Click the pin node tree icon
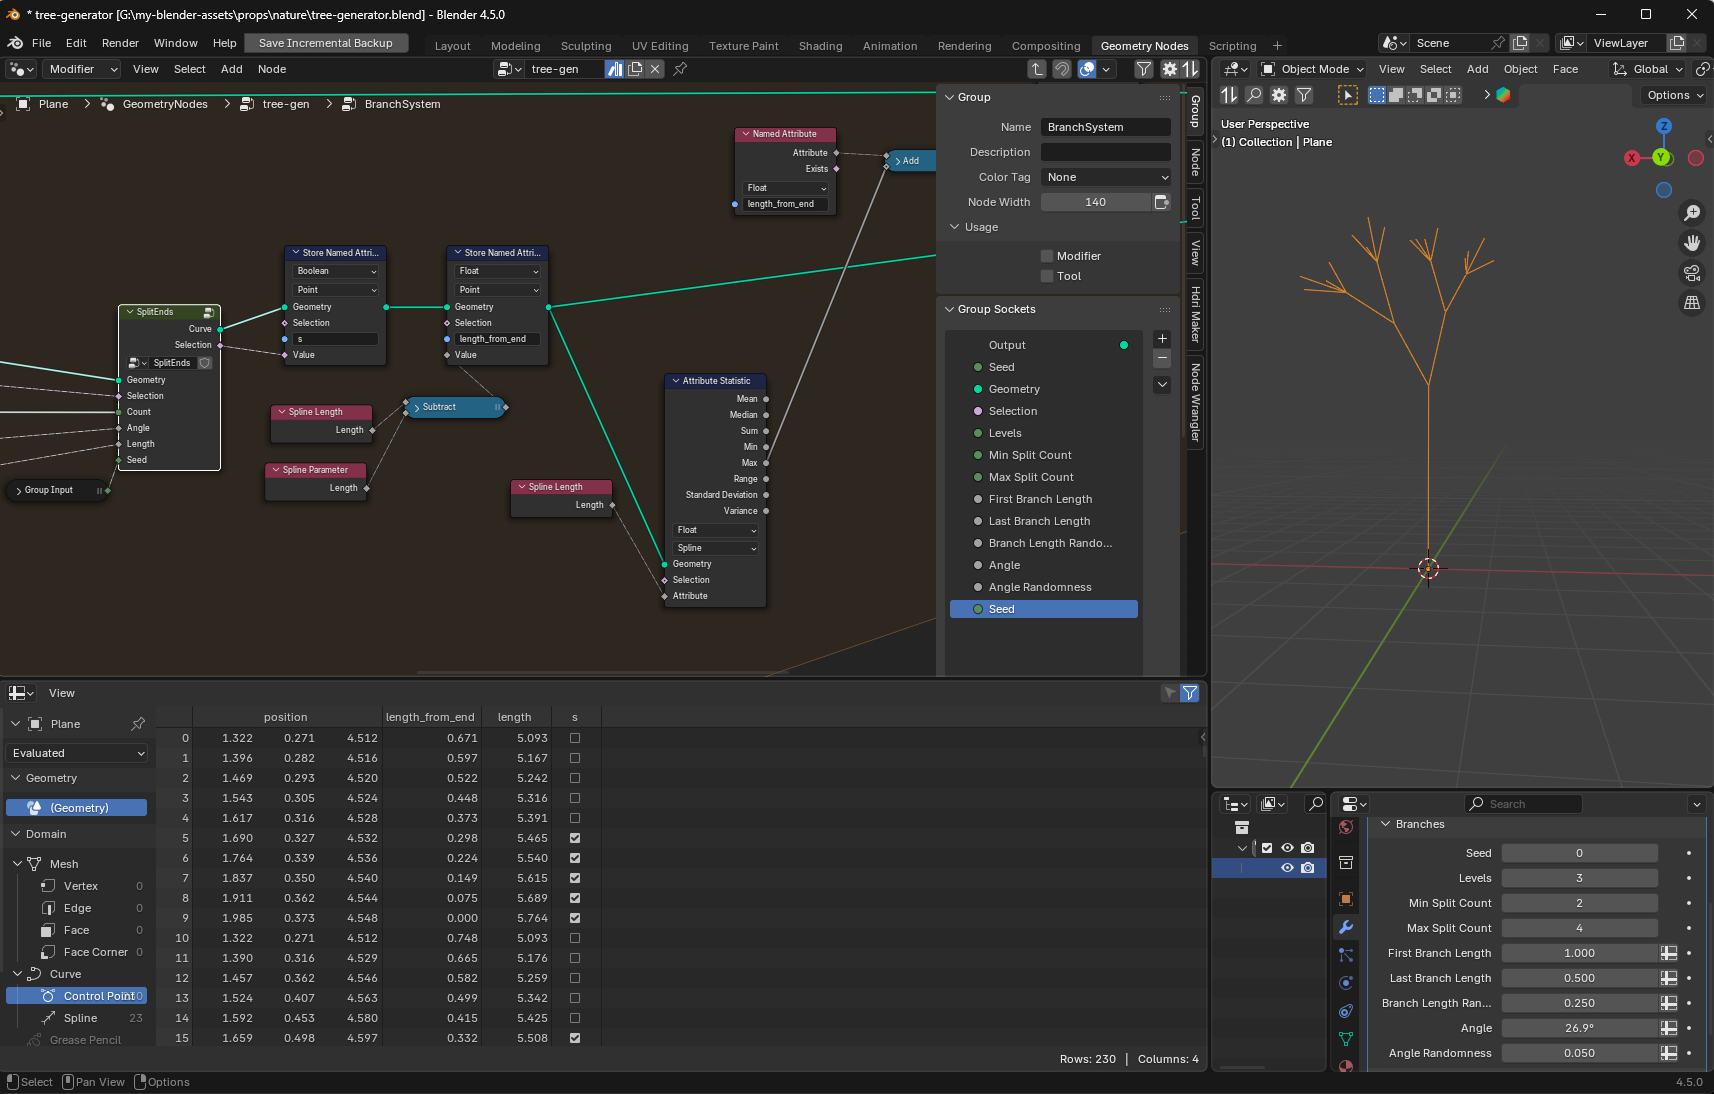The image size is (1714, 1094). tap(680, 69)
